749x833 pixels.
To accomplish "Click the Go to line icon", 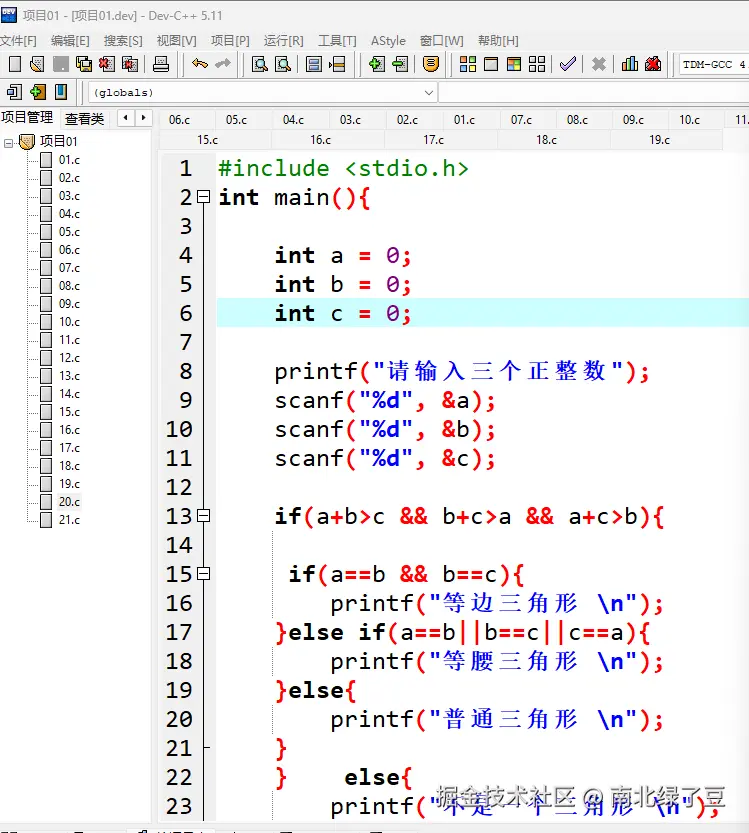I will 337,64.
